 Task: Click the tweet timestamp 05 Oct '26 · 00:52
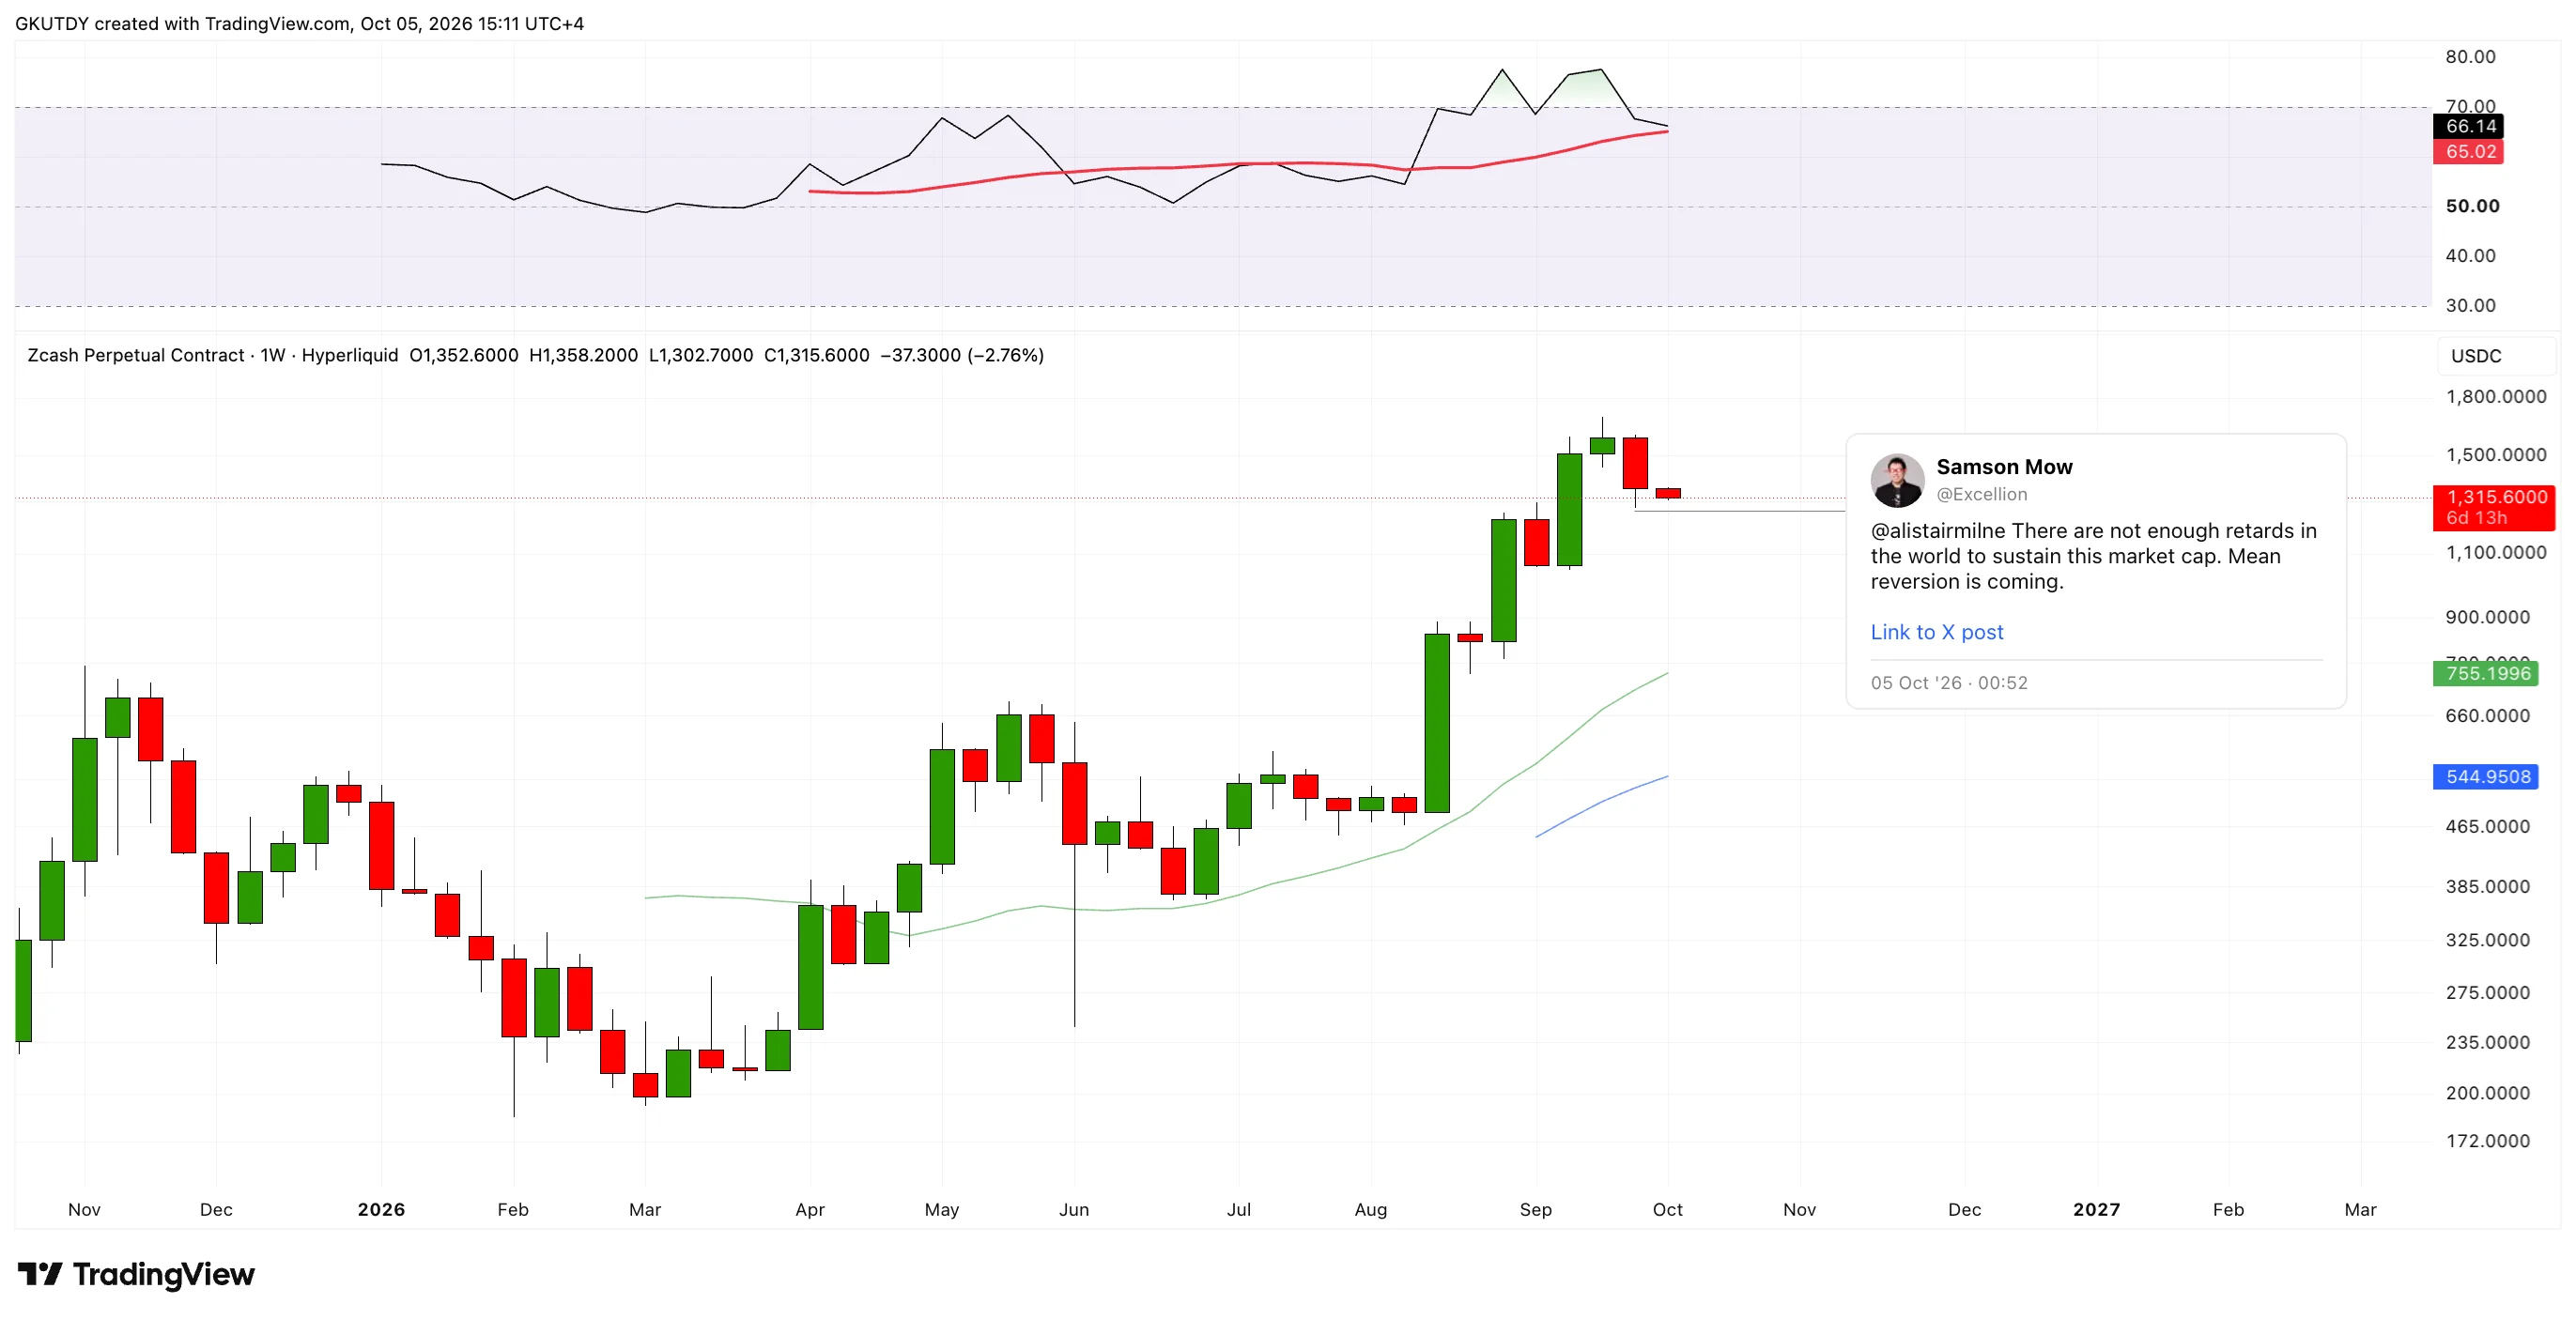(1948, 683)
